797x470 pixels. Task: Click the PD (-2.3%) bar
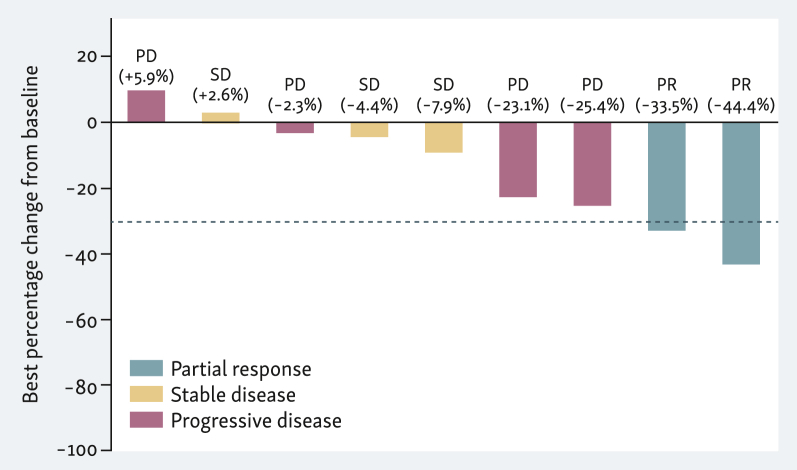click(x=295, y=127)
